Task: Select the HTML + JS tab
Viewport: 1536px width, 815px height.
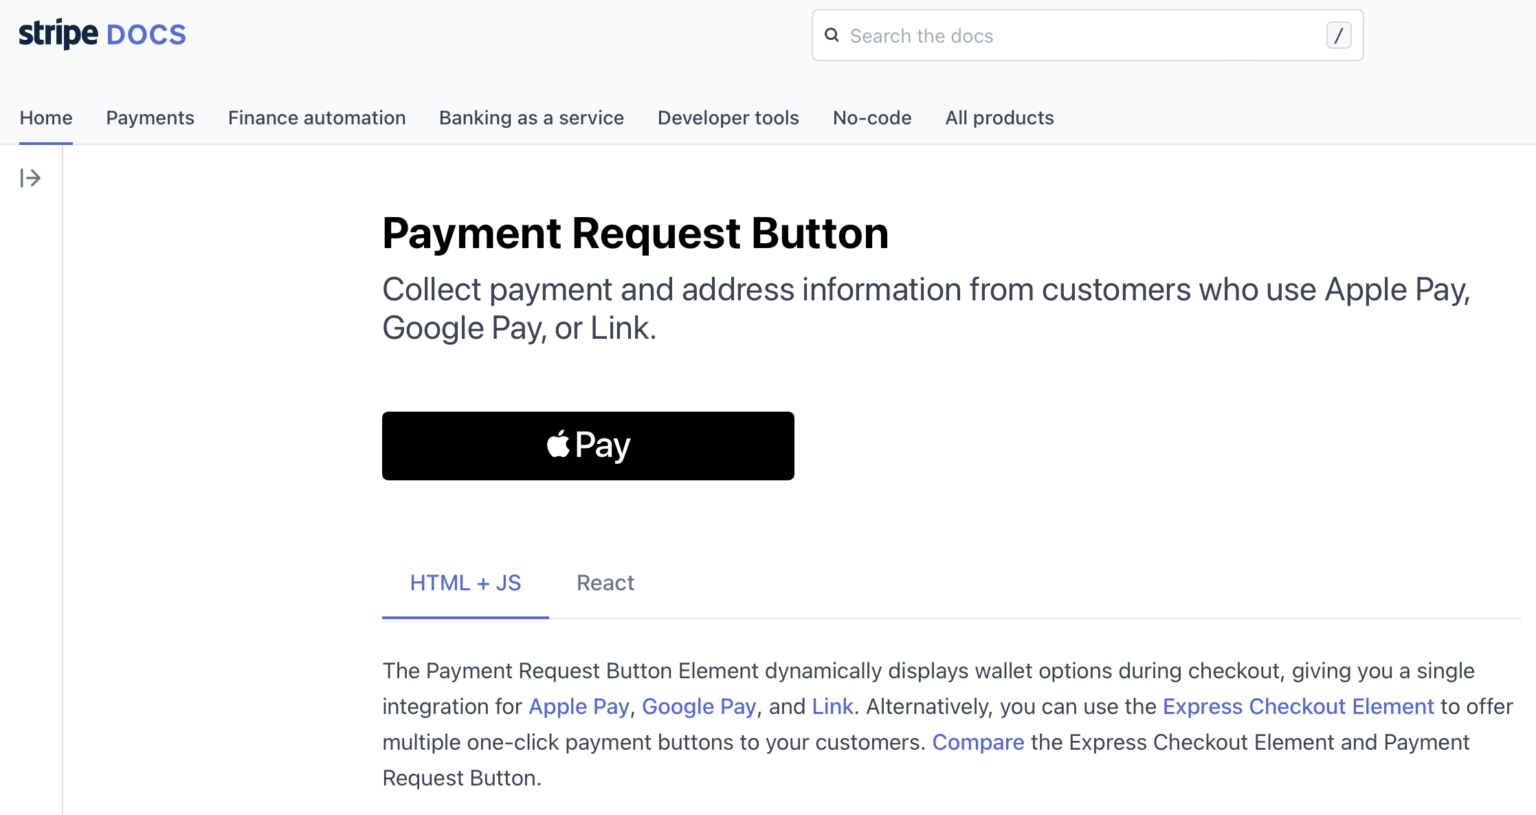Action: pyautogui.click(x=465, y=583)
